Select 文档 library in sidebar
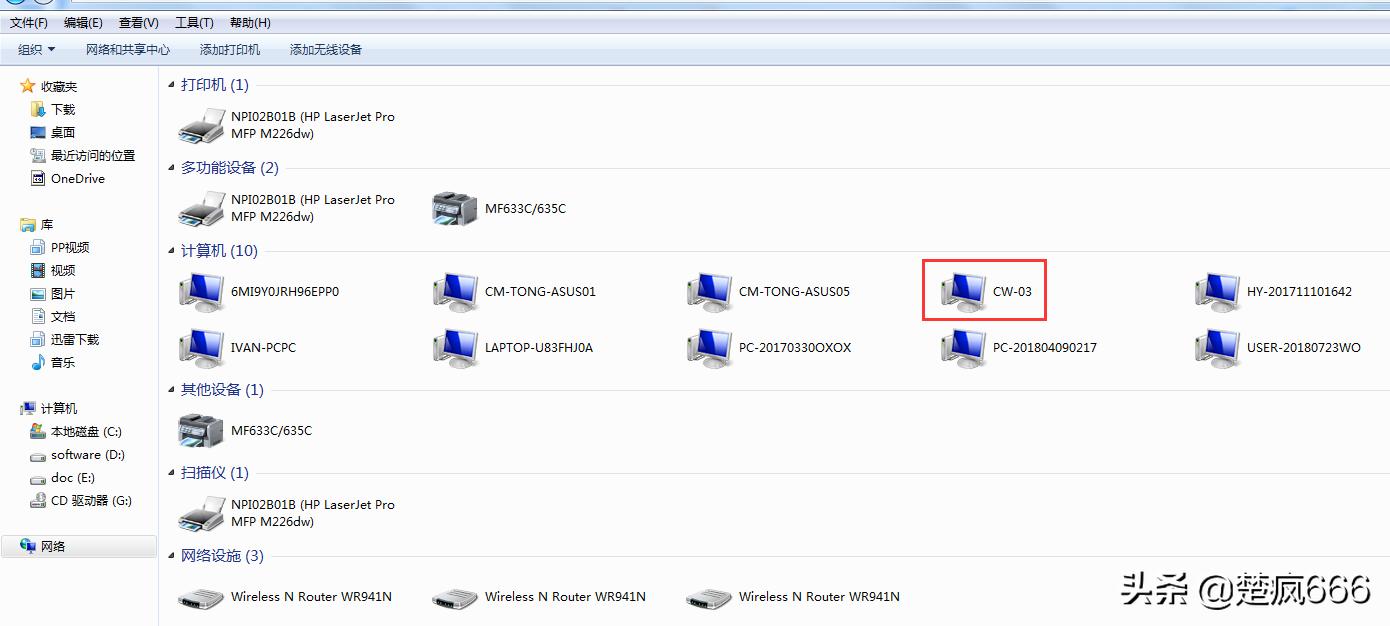The width and height of the screenshot is (1390, 626). point(63,316)
